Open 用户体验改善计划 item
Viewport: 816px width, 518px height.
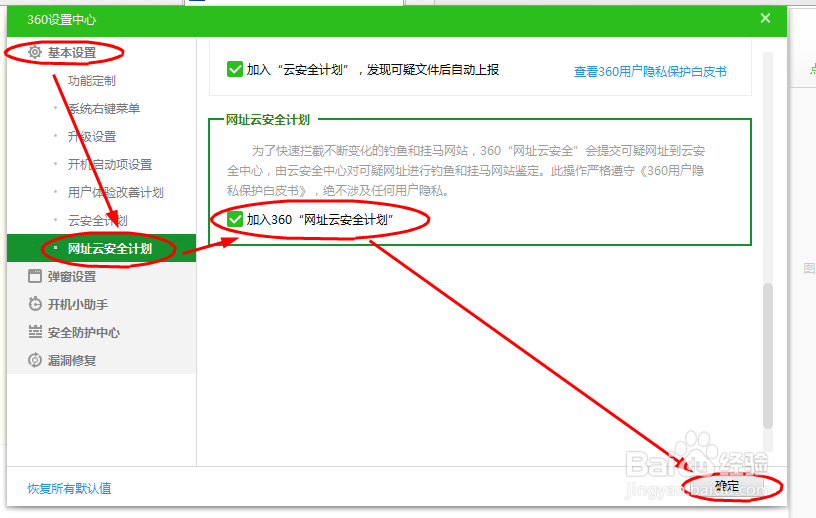[x=116, y=193]
